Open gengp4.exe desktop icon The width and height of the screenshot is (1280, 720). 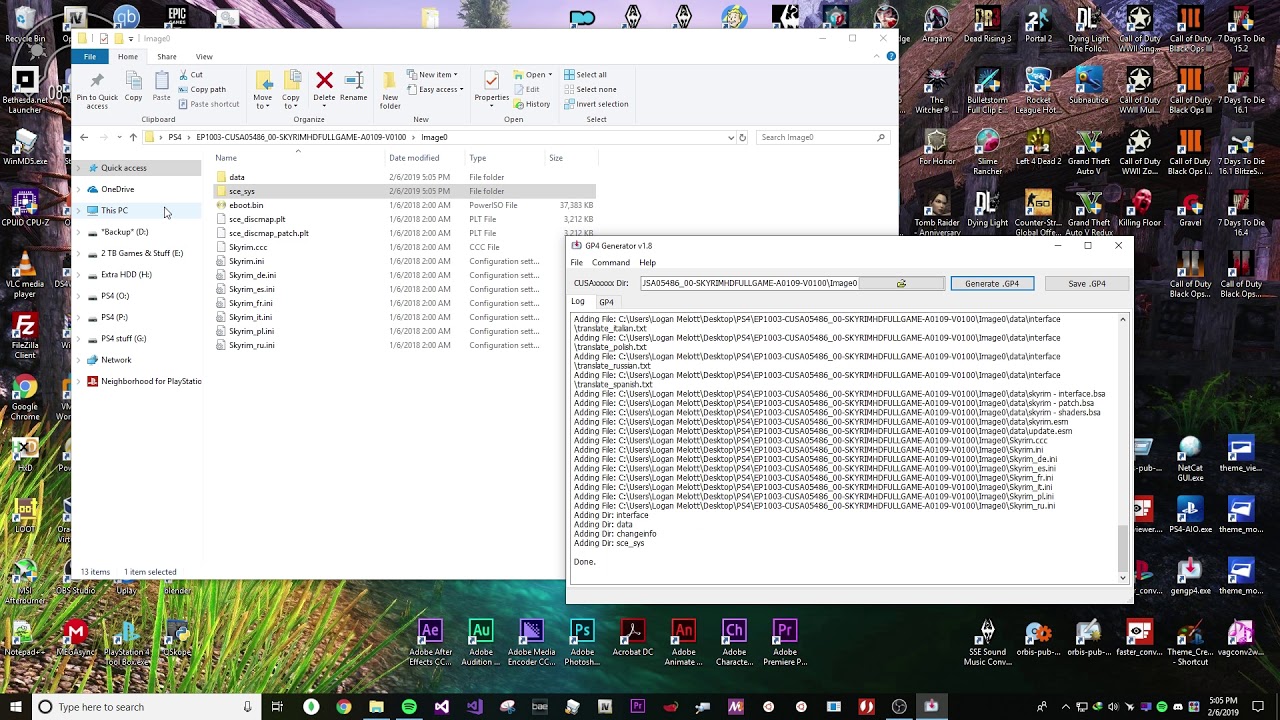[x=1189, y=575]
